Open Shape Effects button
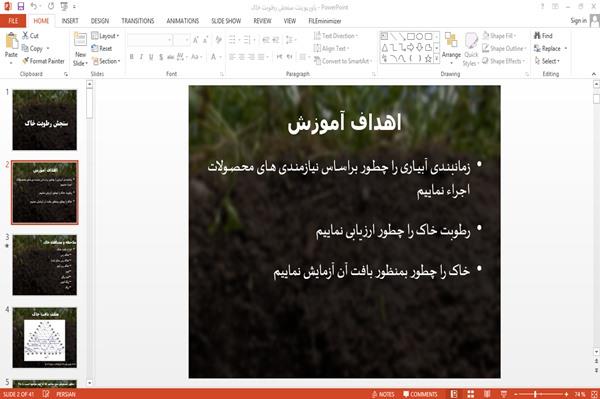 click(x=503, y=61)
